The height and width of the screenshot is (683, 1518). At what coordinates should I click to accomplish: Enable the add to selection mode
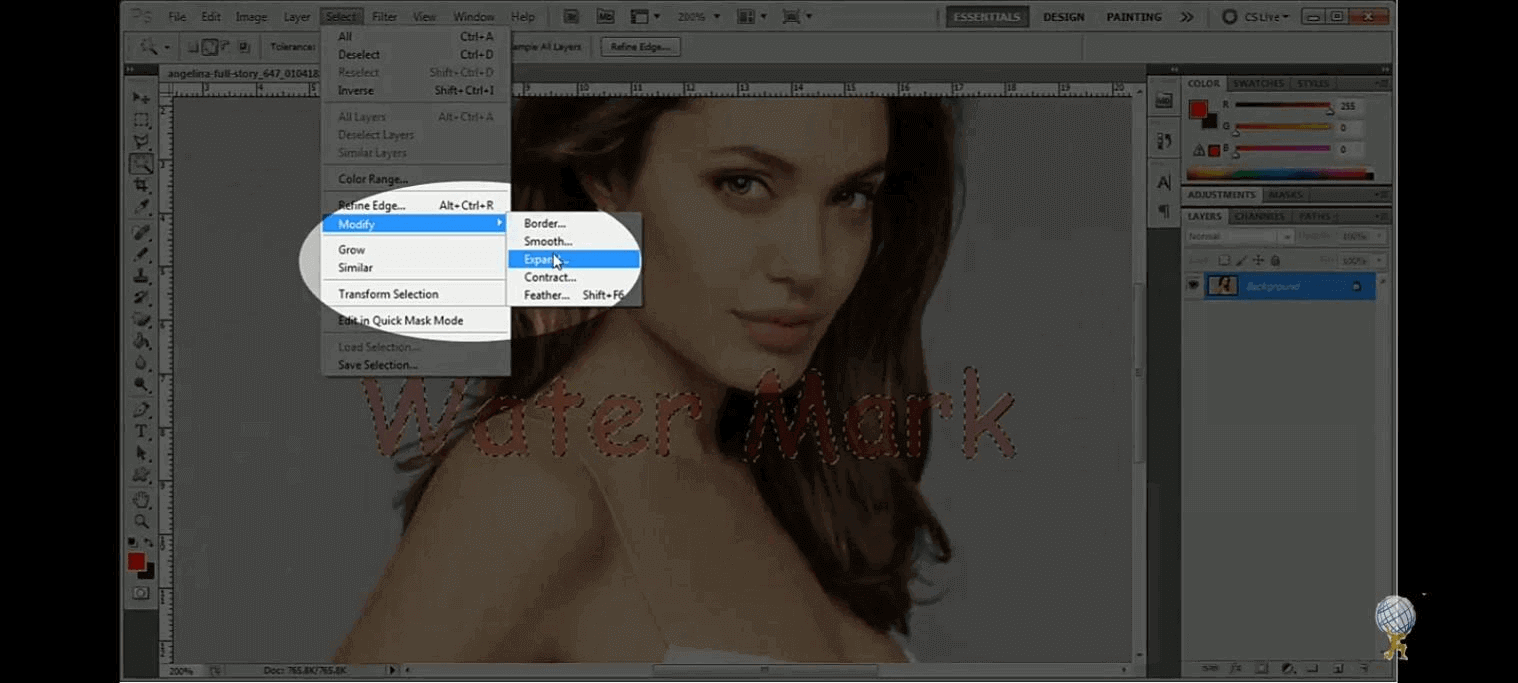[x=209, y=47]
